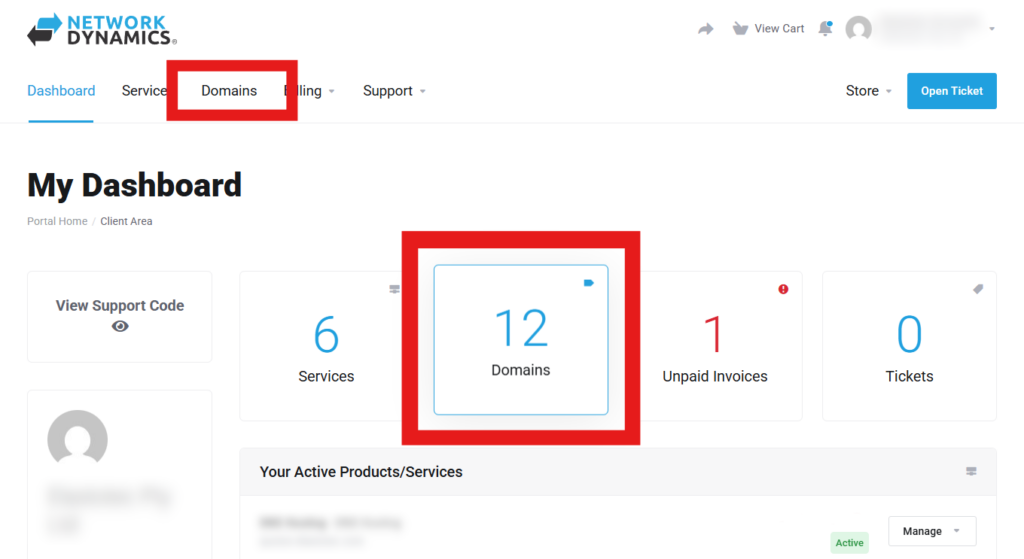Screen dimensions: 1024x559
Task: Follow the Portal Home breadcrumb link
Action: (57, 221)
